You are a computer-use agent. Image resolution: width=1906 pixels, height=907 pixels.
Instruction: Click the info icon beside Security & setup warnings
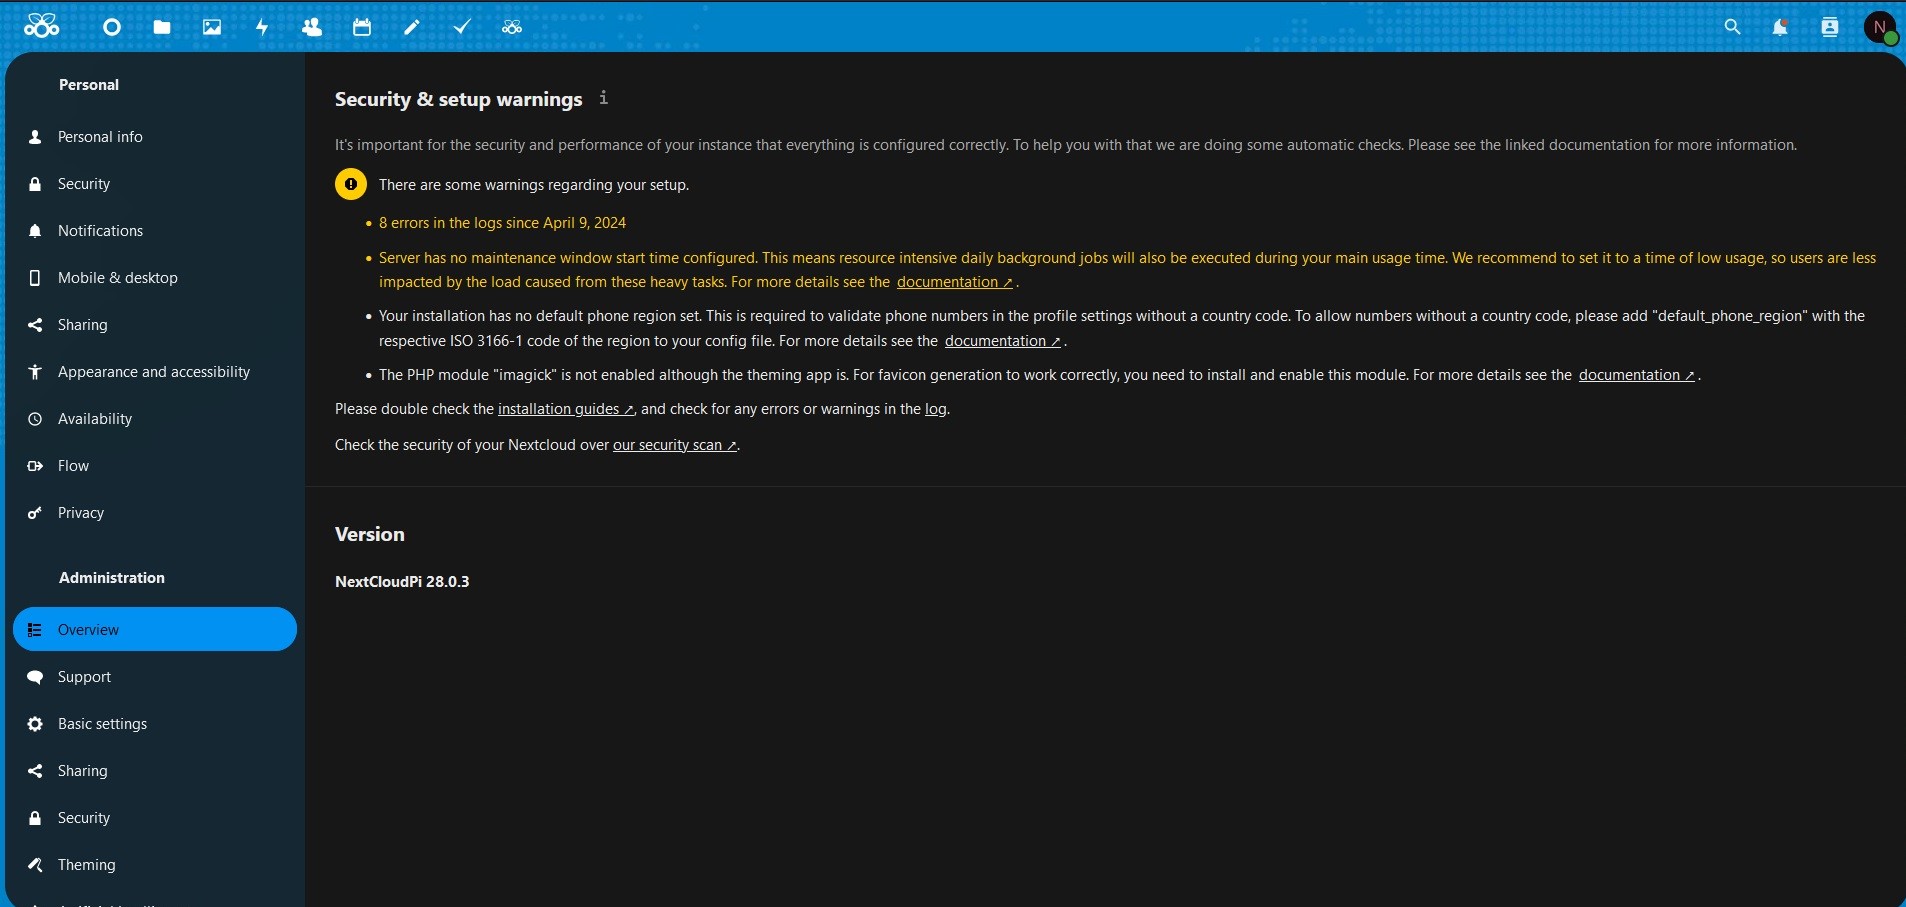604,98
